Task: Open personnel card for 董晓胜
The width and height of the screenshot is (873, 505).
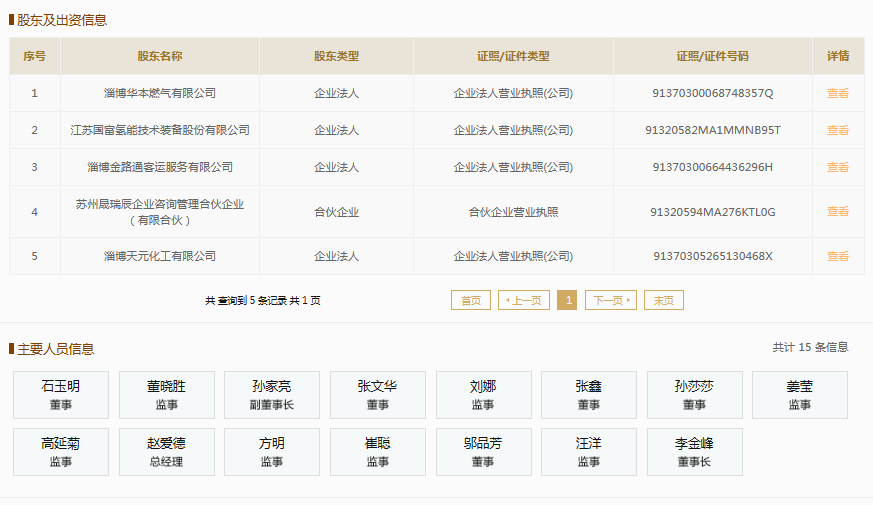Action: click(x=166, y=395)
